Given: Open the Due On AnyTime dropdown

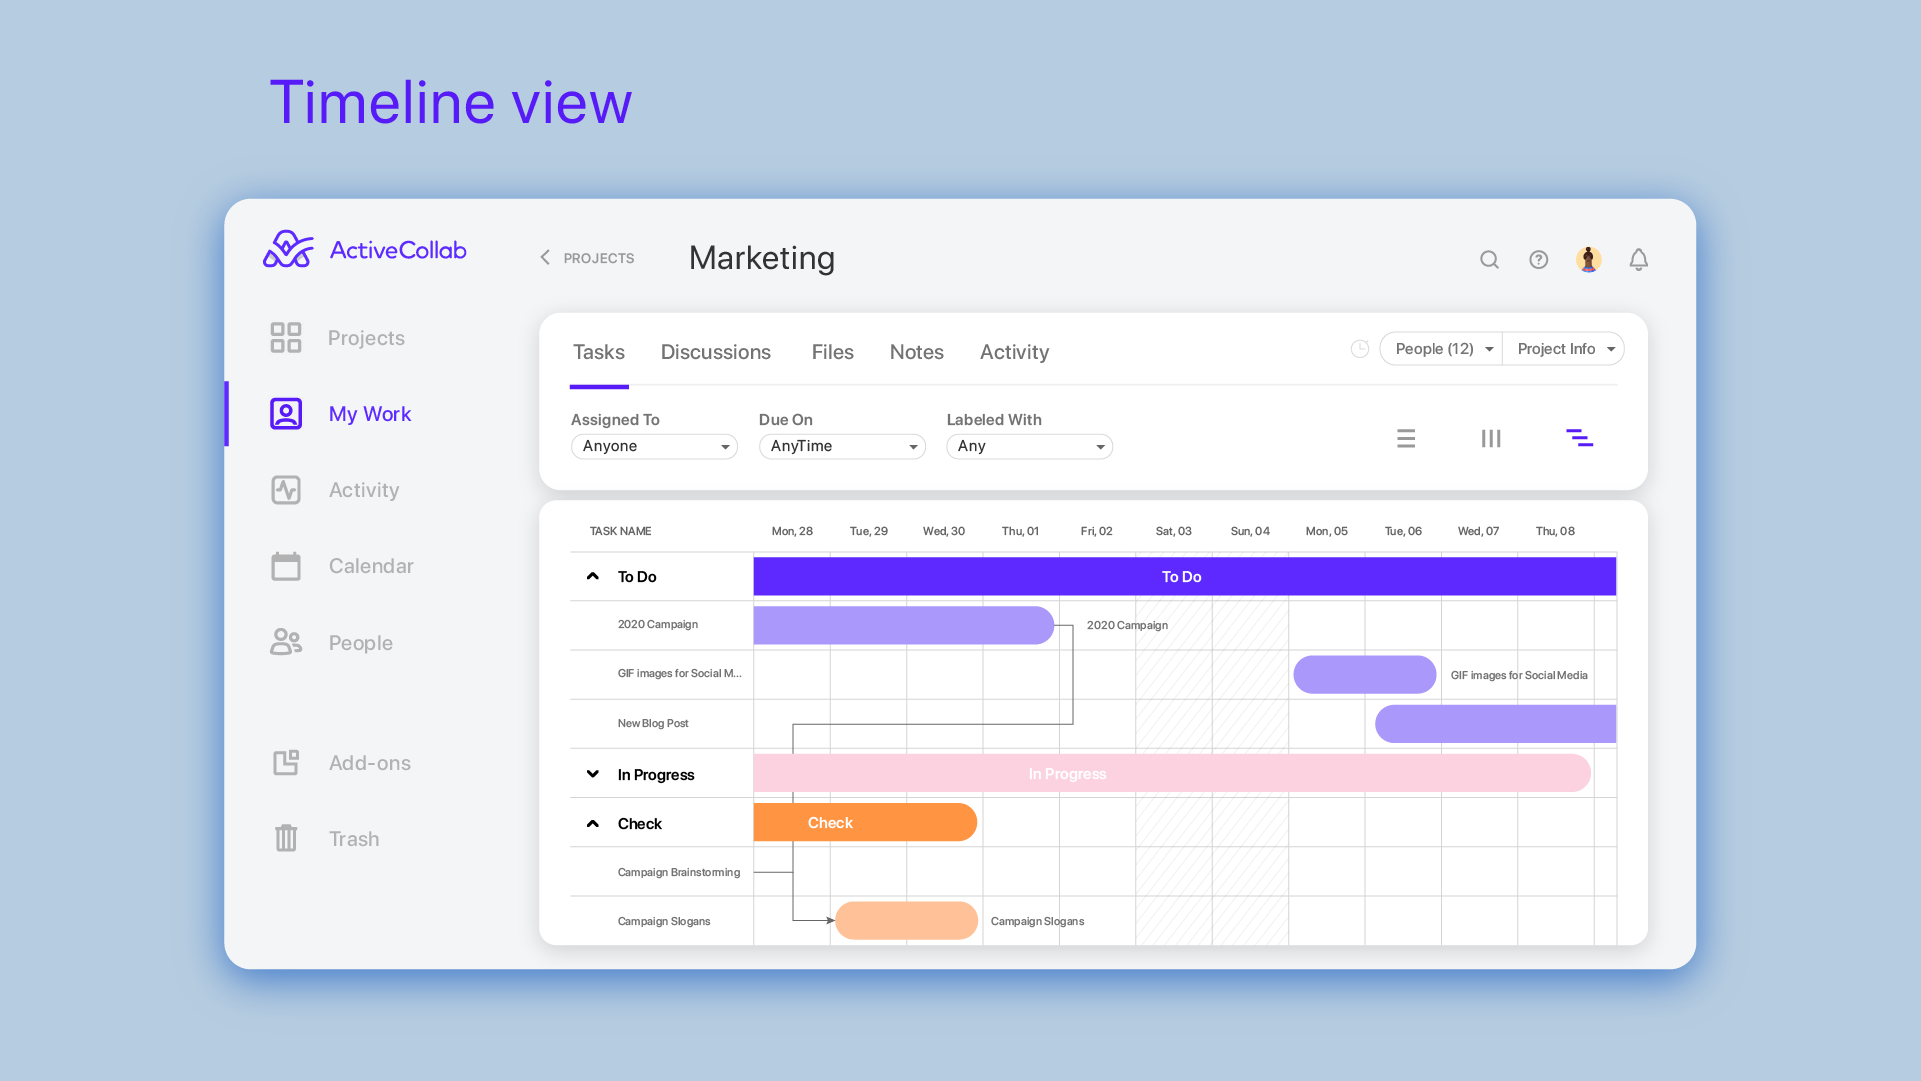Looking at the screenshot, I should click(x=842, y=446).
